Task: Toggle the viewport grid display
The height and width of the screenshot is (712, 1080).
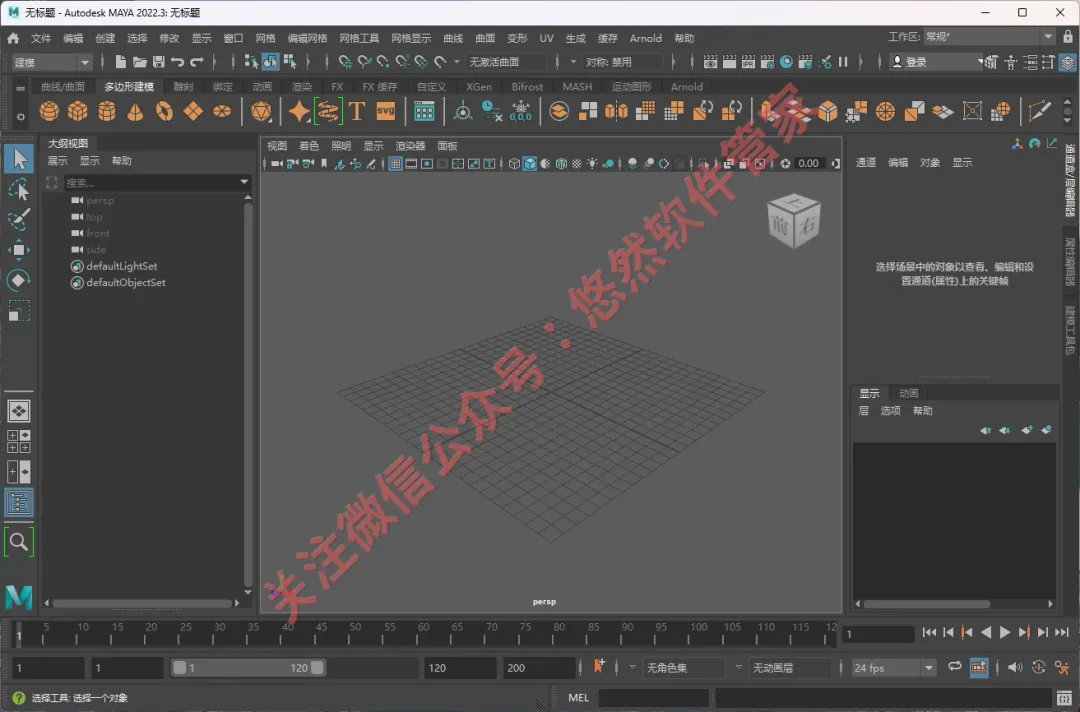Action: (395, 164)
